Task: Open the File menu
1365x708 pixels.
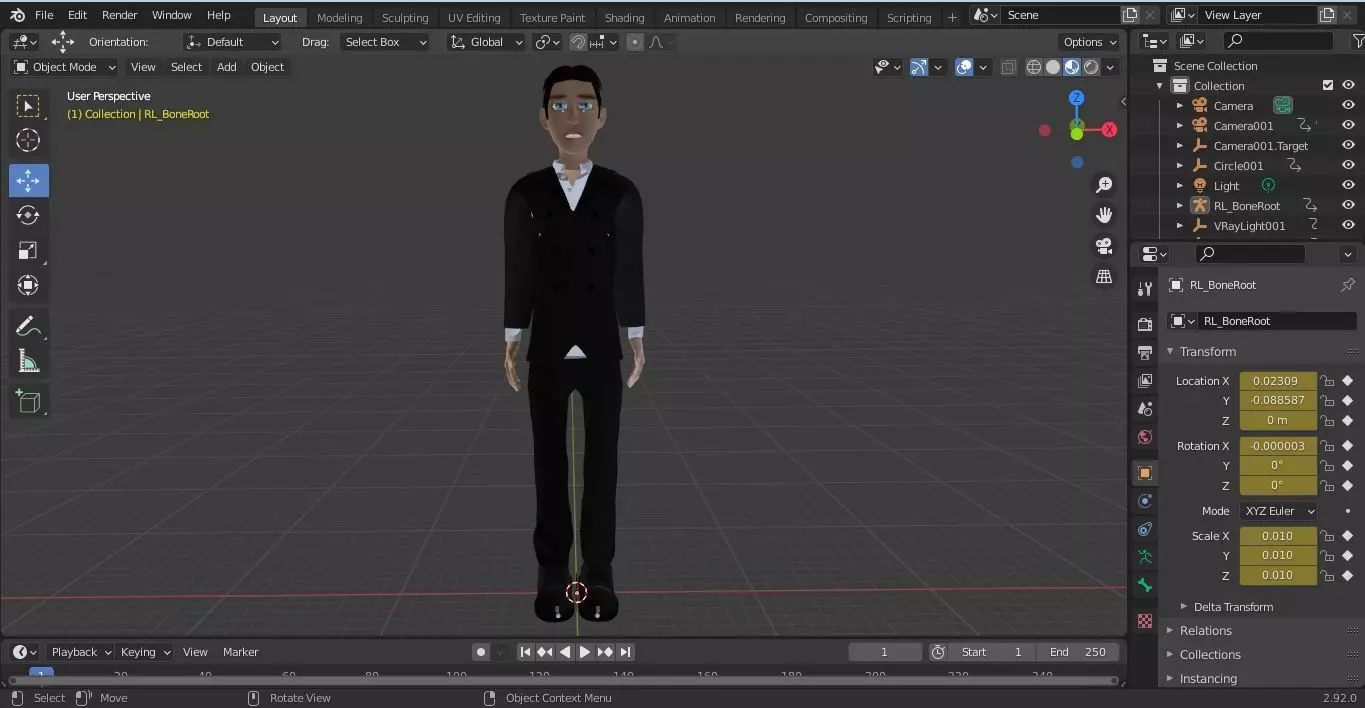Action: tap(44, 15)
